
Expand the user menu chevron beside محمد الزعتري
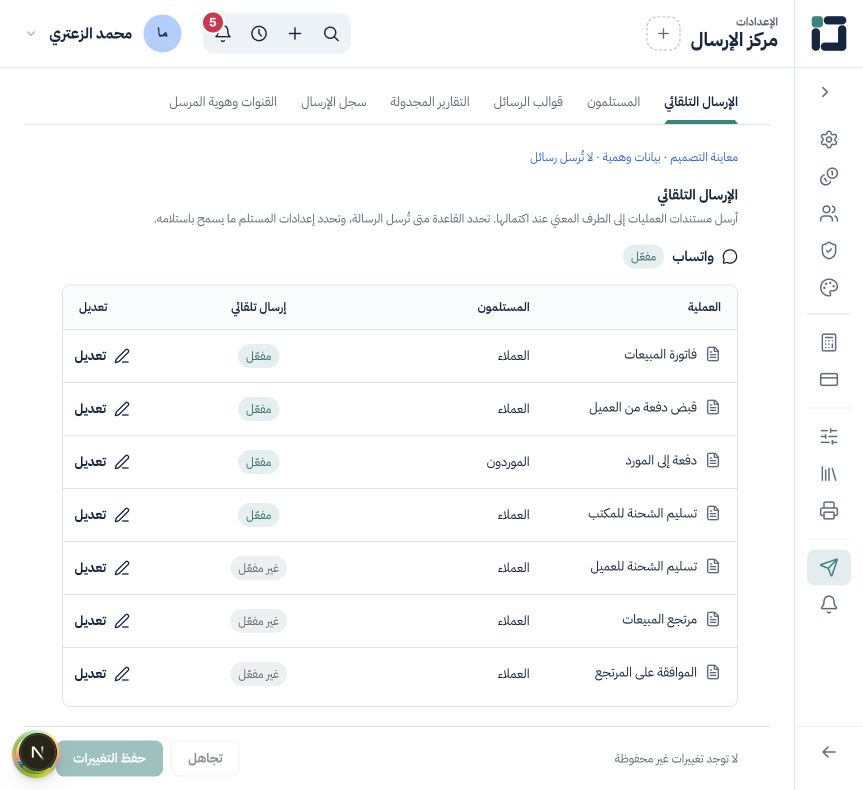tap(31, 34)
